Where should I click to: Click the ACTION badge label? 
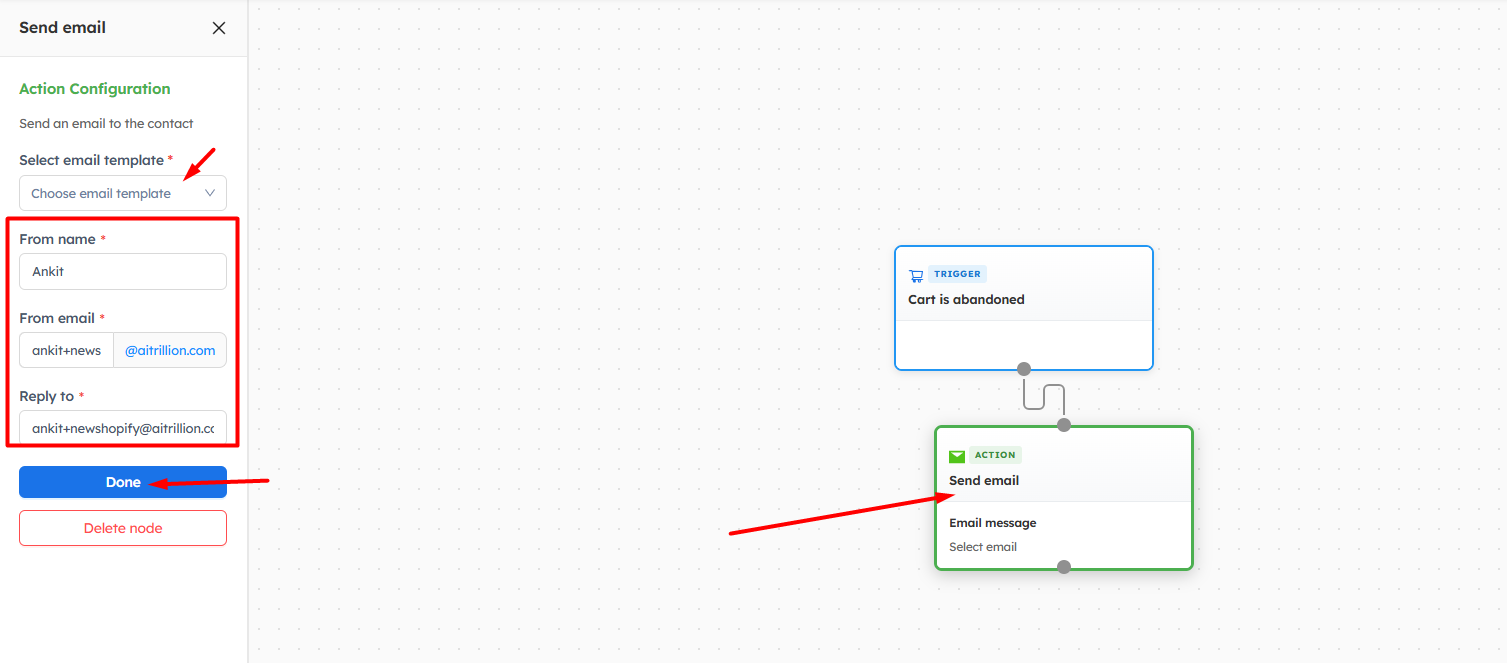(x=995, y=455)
